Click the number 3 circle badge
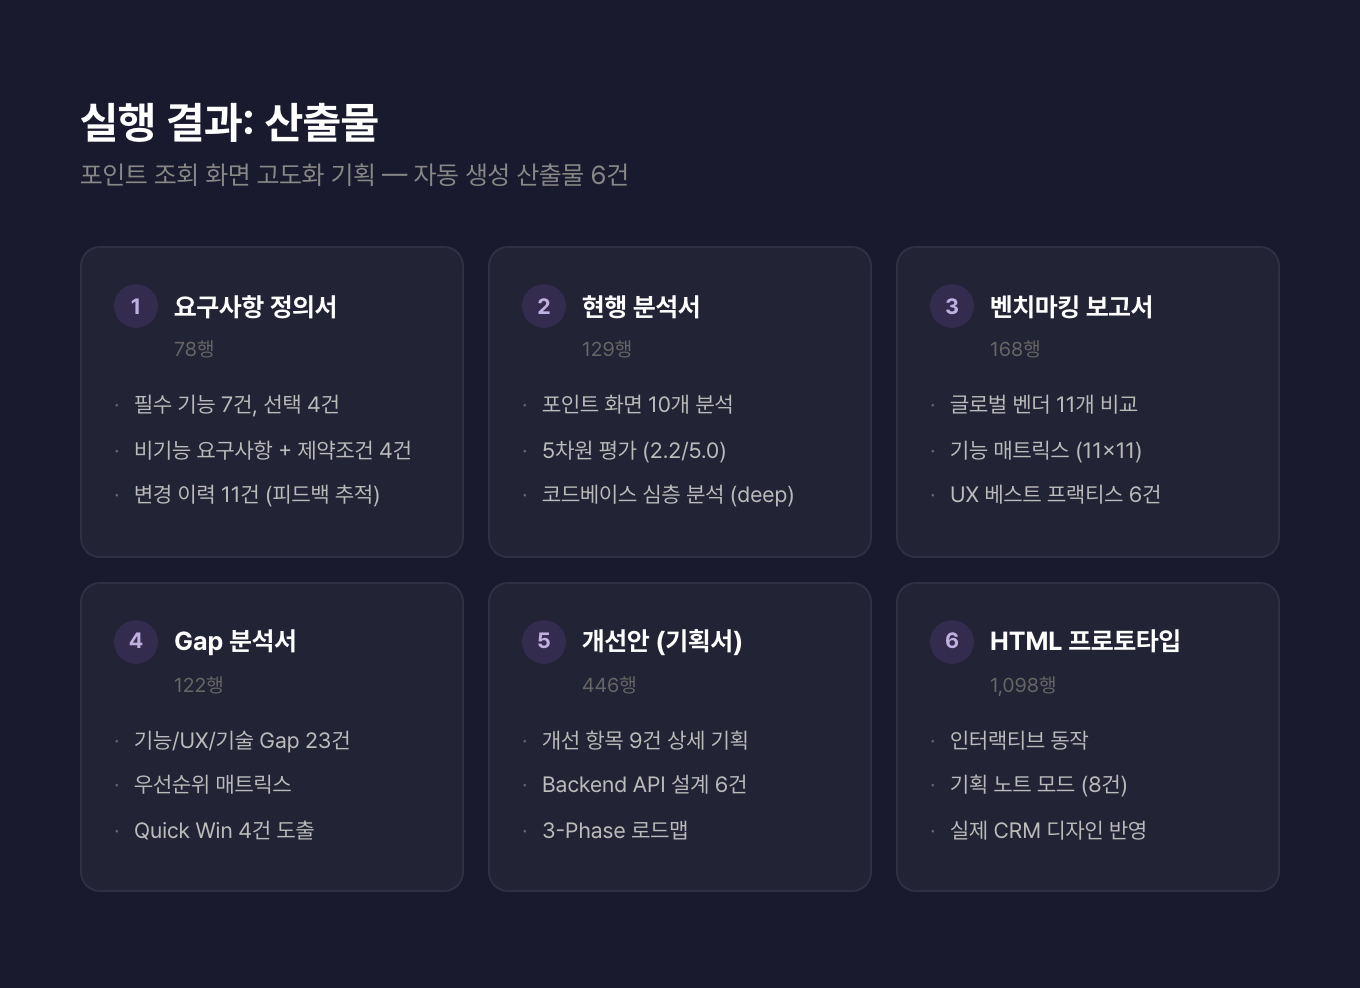The width and height of the screenshot is (1360, 988). tap(952, 306)
